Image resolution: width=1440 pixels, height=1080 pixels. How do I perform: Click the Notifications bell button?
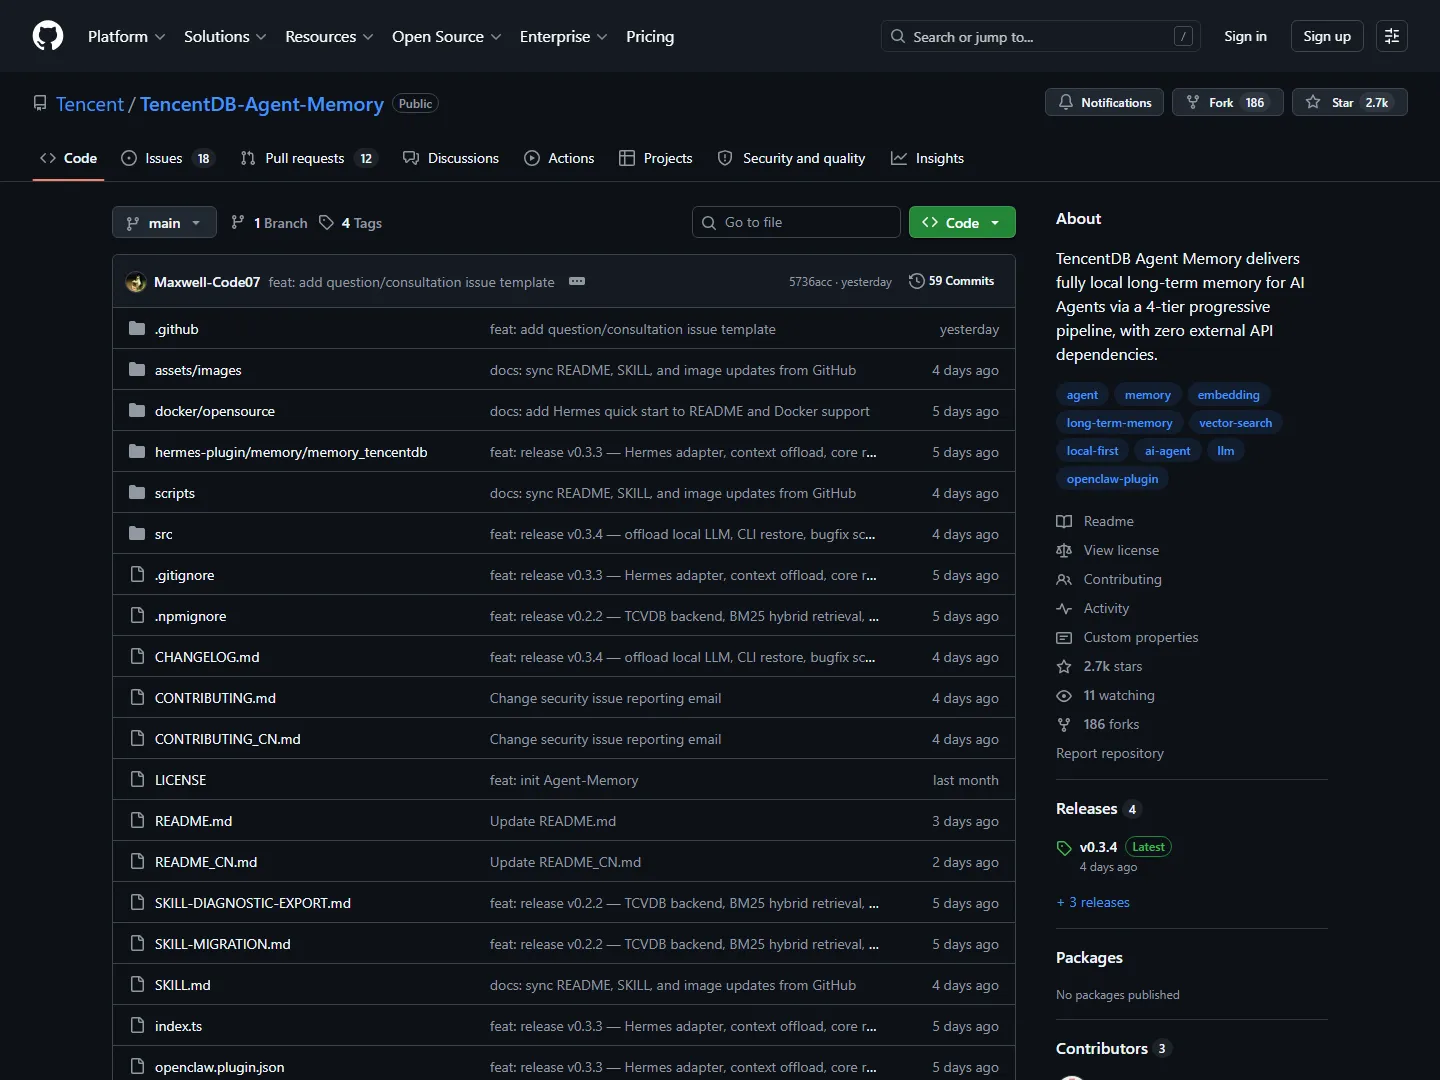click(1104, 102)
